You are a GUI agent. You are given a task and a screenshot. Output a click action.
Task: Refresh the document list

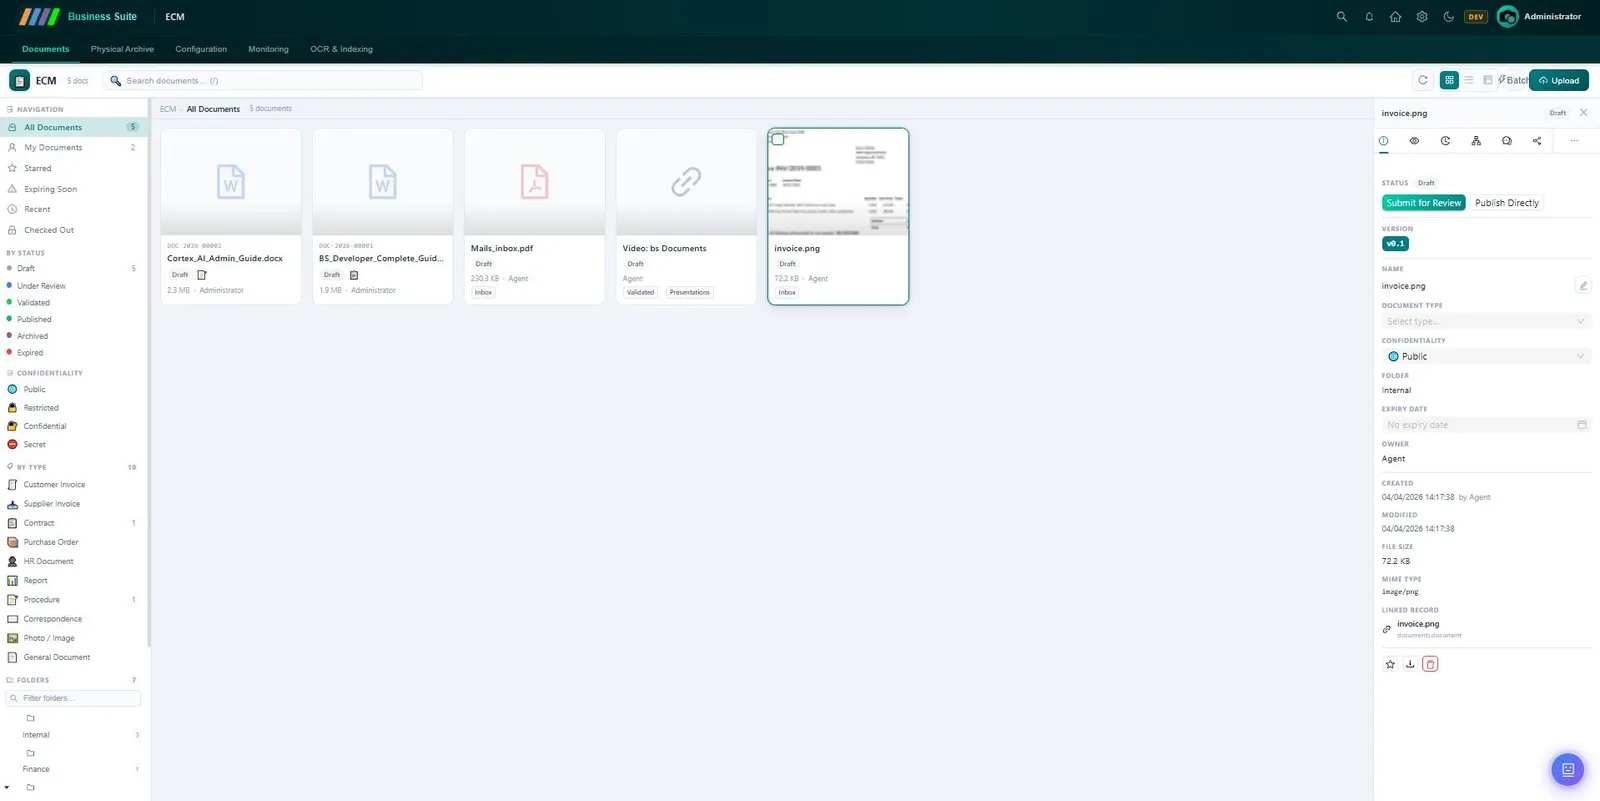coord(1423,80)
